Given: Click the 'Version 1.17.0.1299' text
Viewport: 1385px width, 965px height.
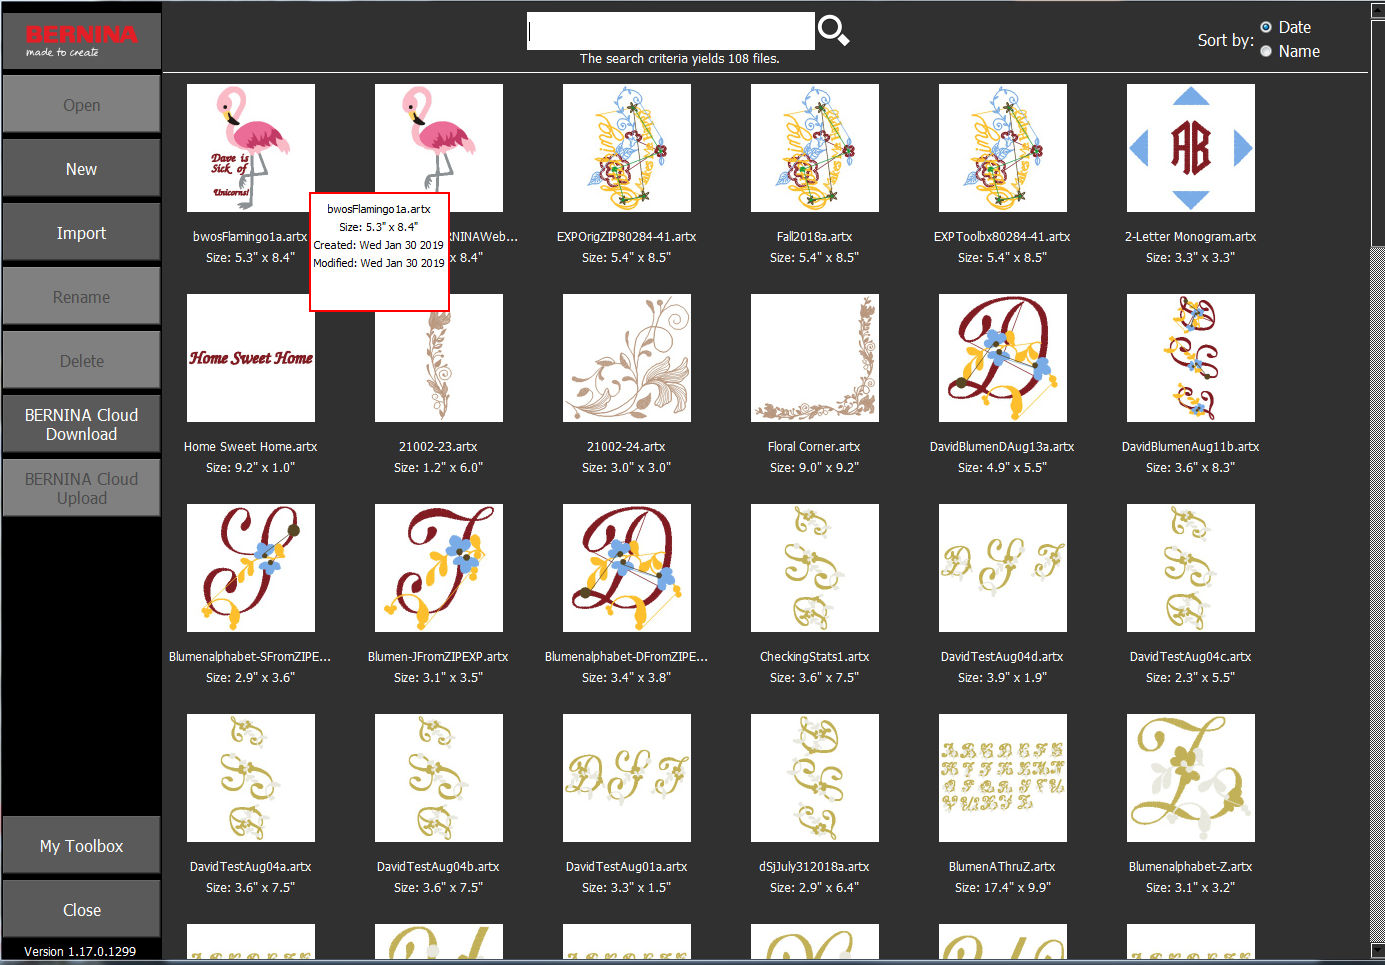Looking at the screenshot, I should [80, 951].
